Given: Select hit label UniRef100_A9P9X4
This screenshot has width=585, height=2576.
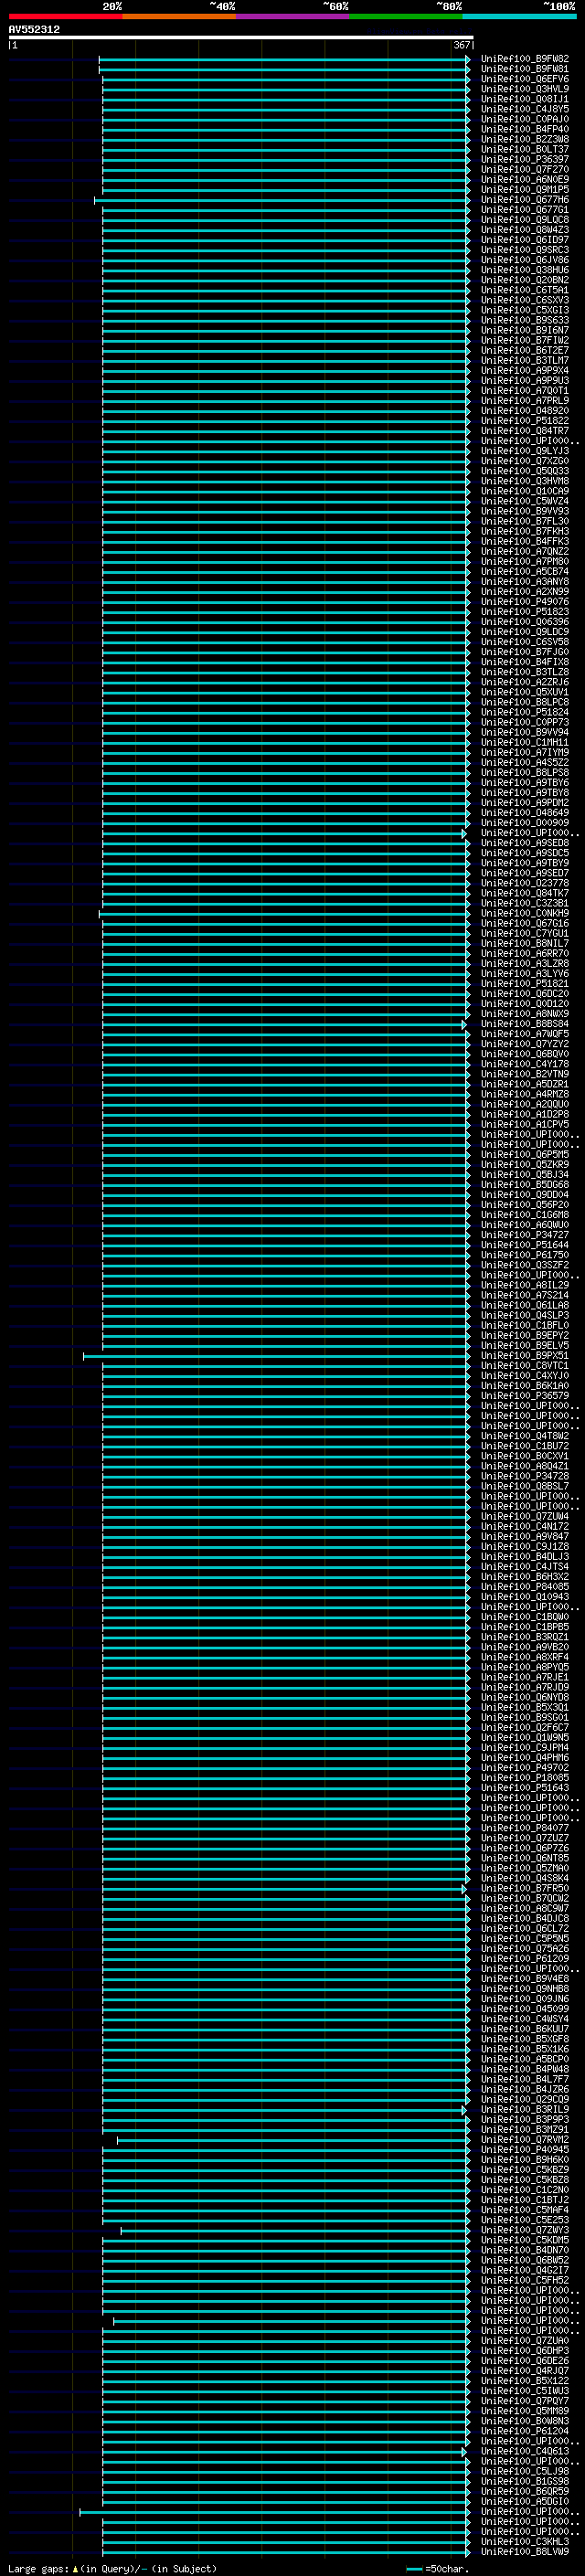Looking at the screenshot, I should pyautogui.click(x=525, y=371).
